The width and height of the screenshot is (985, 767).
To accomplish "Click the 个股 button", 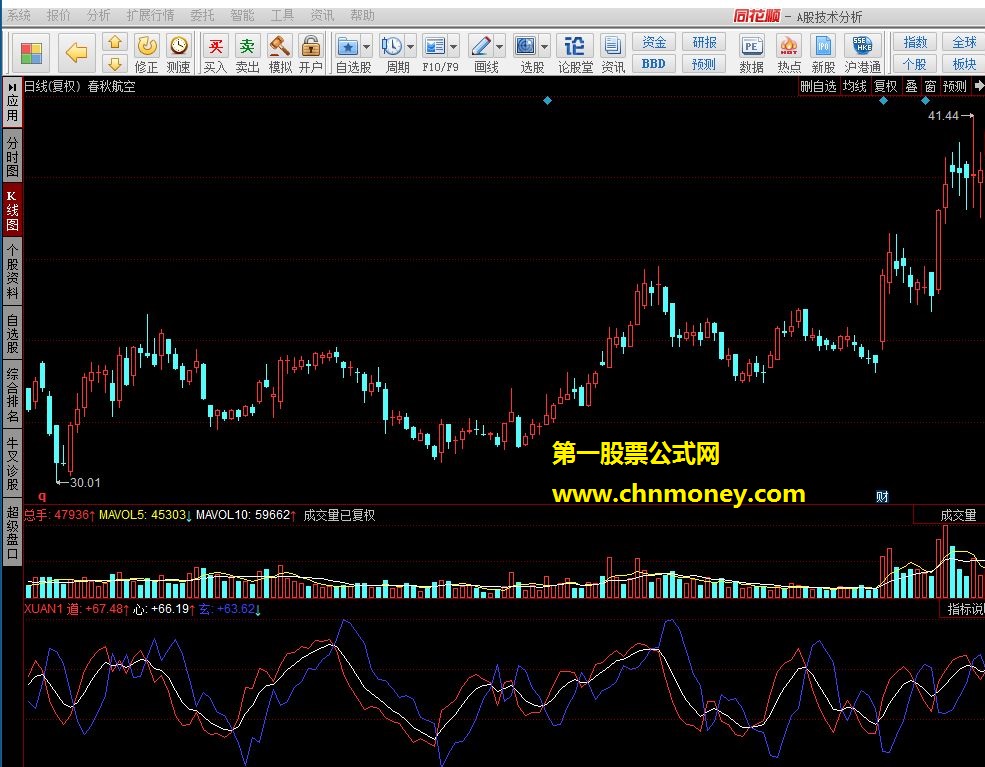I will click(915, 63).
